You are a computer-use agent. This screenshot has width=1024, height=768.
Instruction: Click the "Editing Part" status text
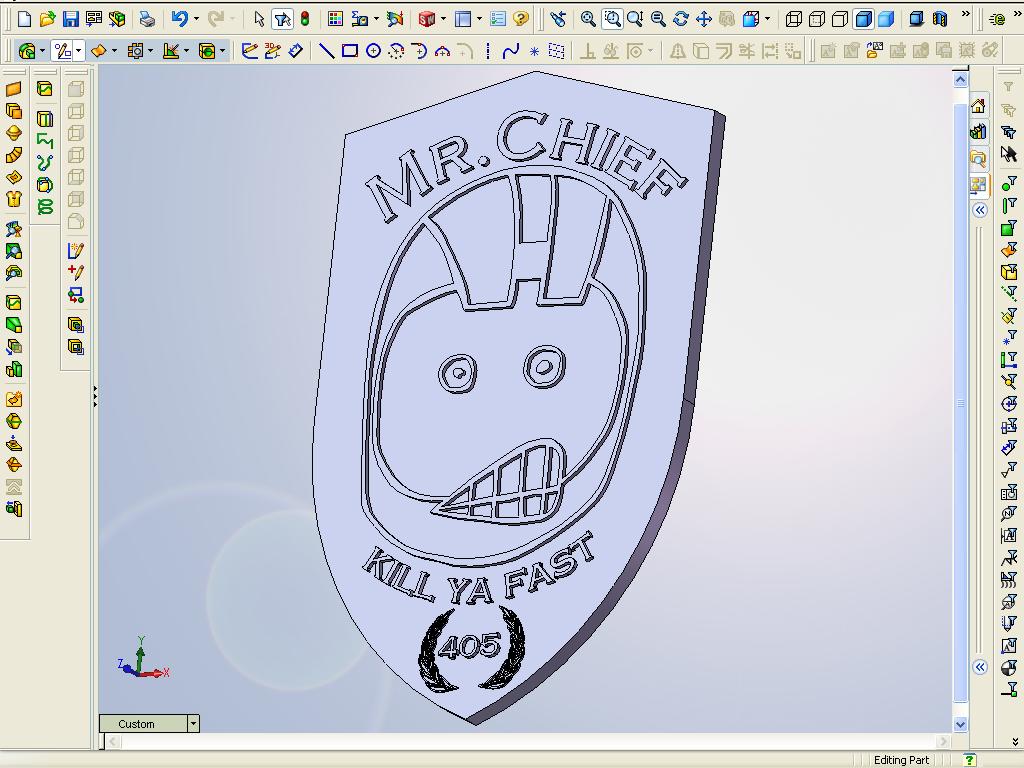coord(901,760)
